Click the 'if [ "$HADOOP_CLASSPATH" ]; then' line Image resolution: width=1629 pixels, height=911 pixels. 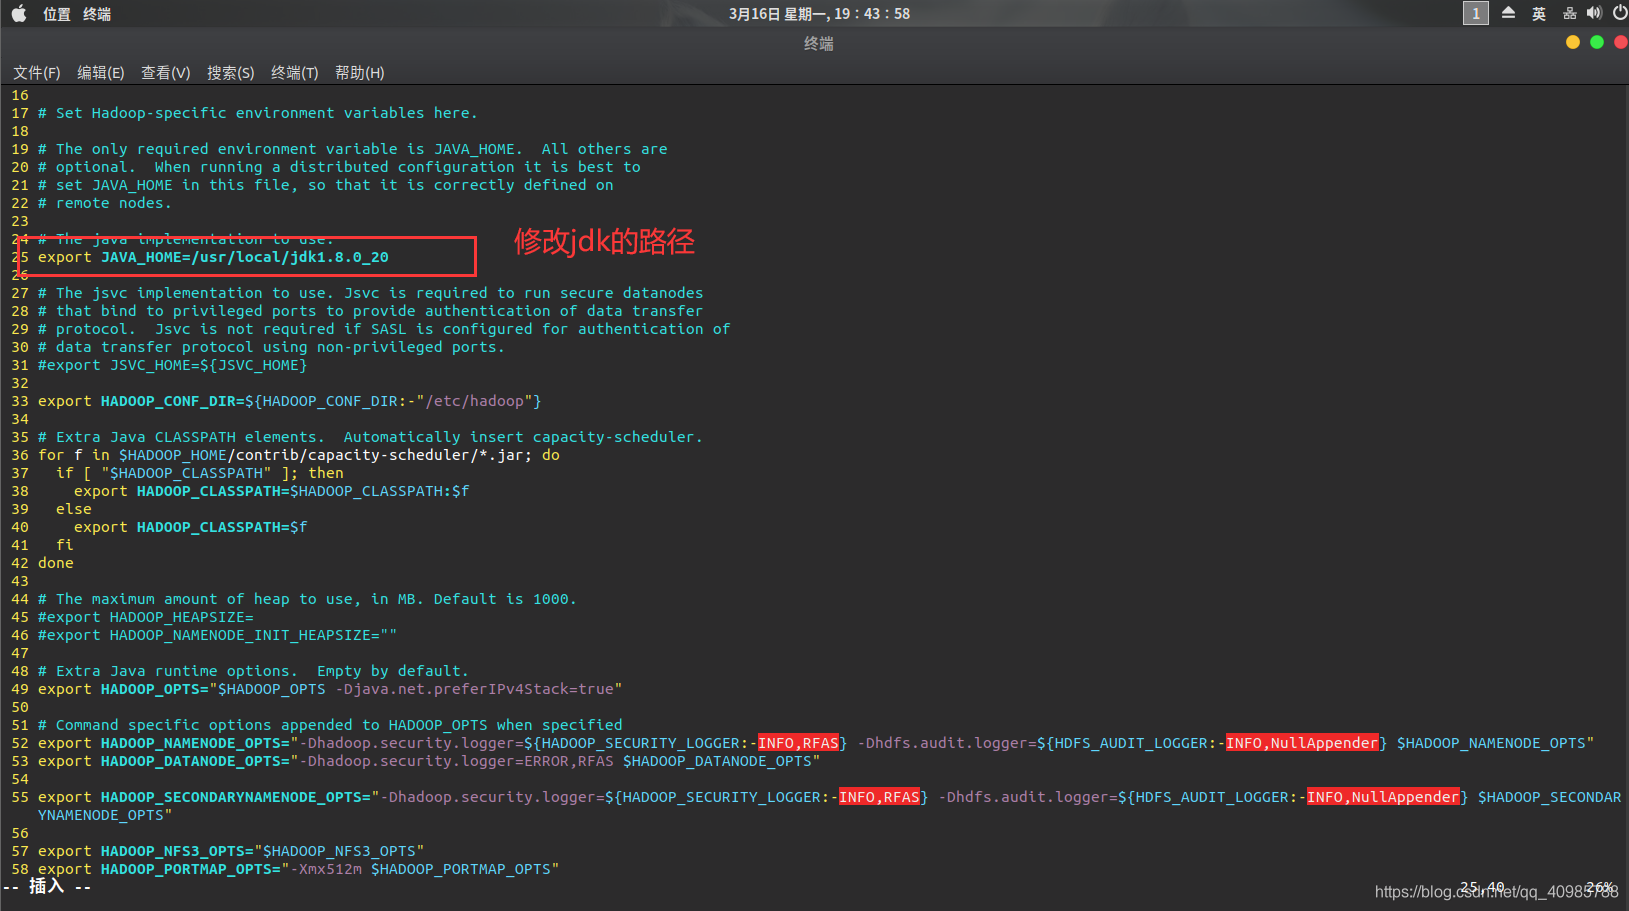coord(200,473)
